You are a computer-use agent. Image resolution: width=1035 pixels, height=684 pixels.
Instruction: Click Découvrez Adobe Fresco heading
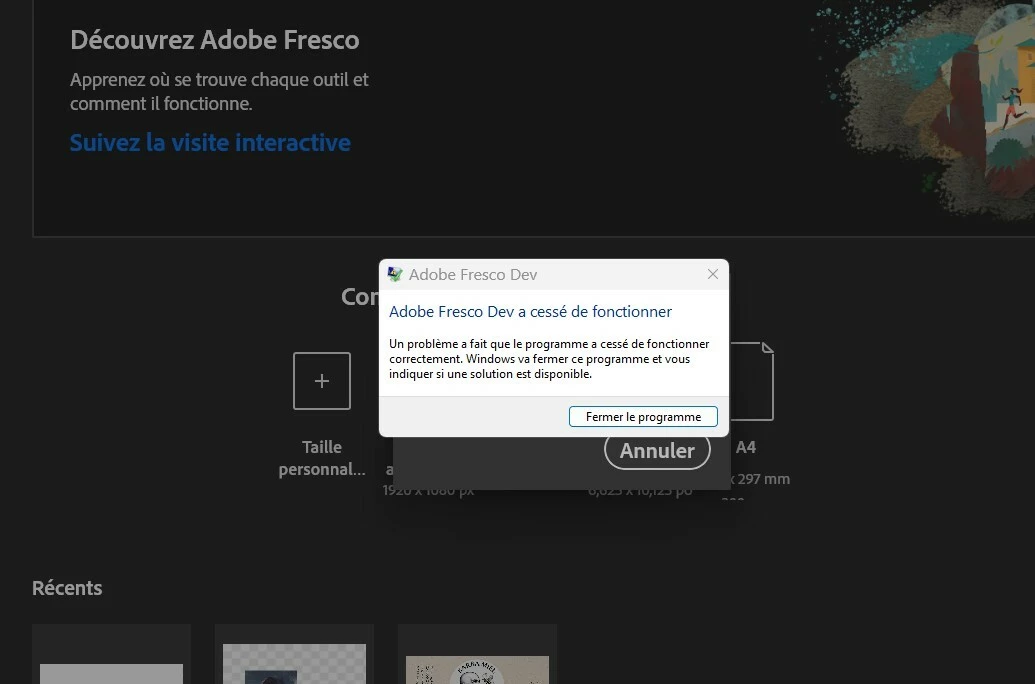pos(215,40)
